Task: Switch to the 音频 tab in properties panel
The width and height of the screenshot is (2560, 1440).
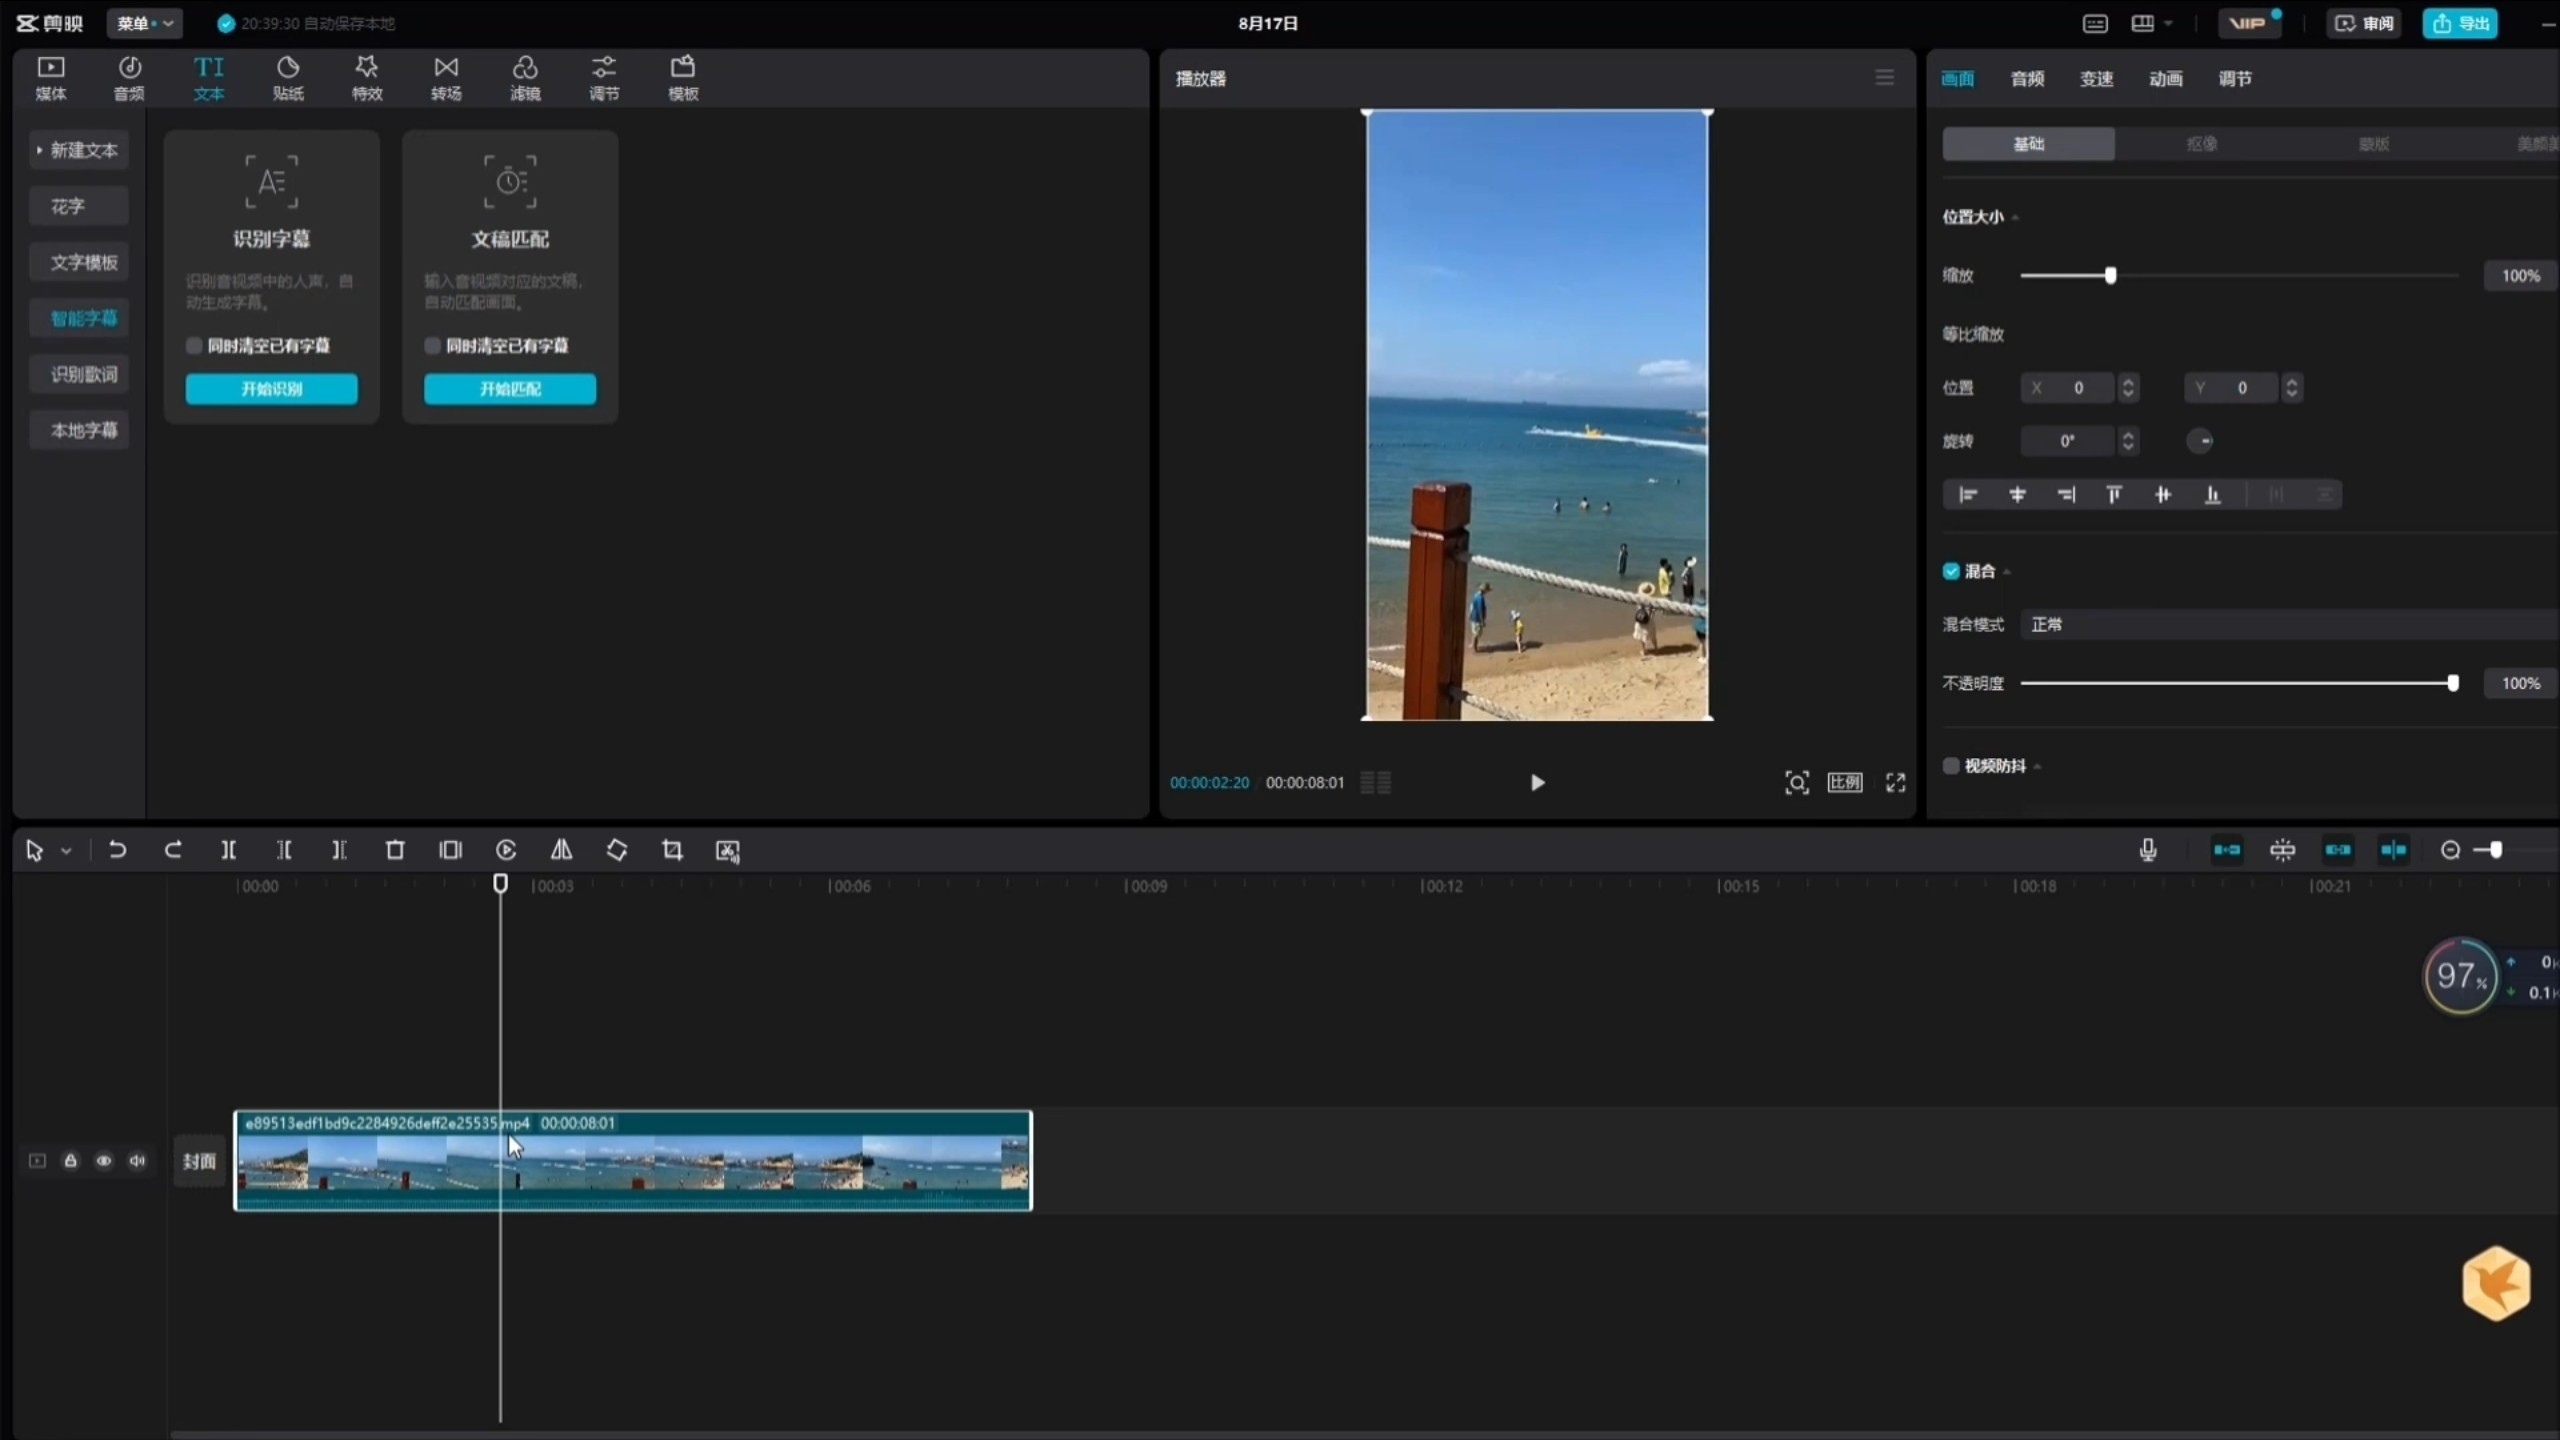Action: click(x=2027, y=78)
